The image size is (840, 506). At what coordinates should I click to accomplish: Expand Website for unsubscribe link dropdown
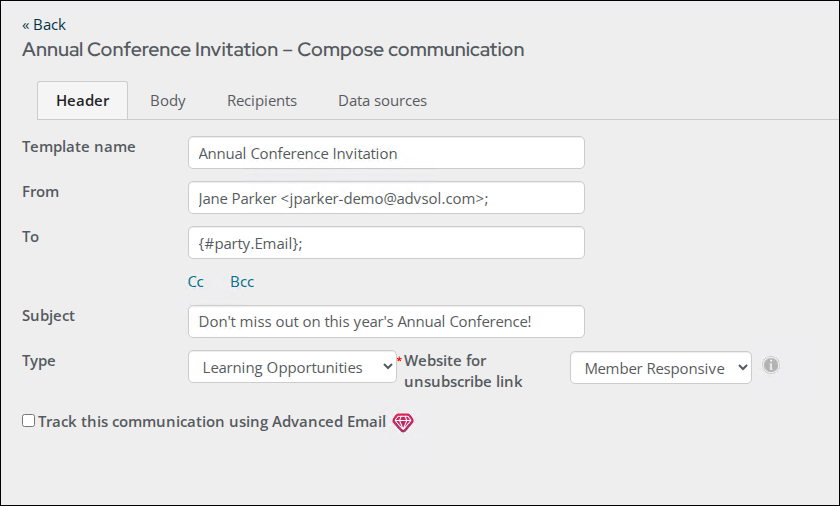(x=661, y=367)
